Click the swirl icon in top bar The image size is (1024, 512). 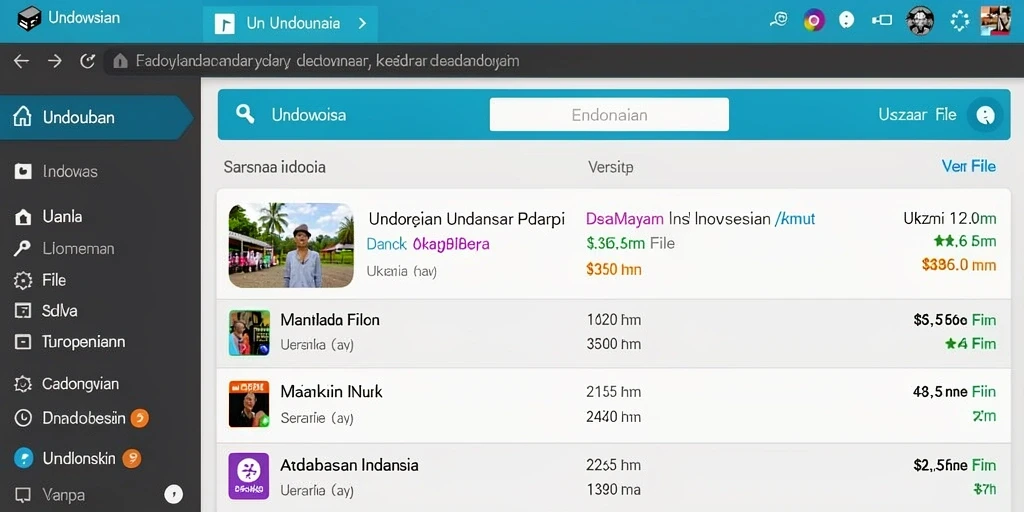tap(778, 20)
